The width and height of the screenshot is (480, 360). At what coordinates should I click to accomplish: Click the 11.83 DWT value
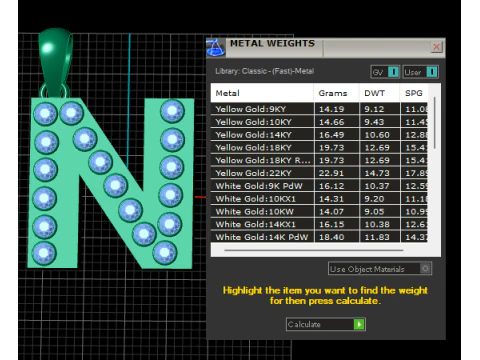(377, 237)
